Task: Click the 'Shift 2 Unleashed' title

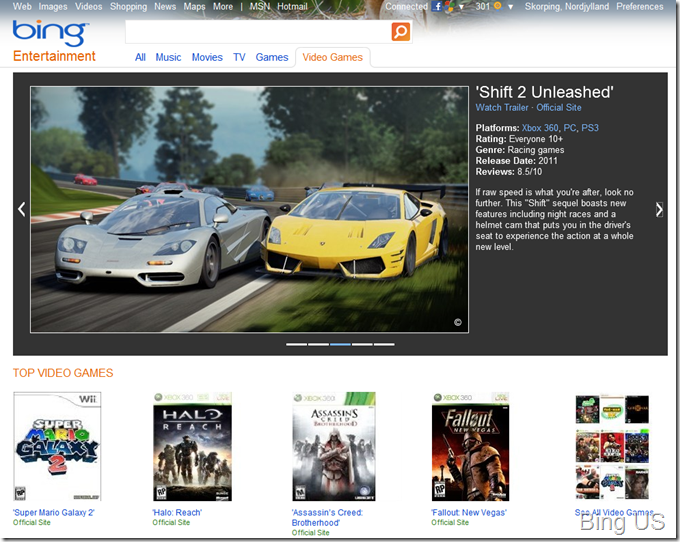Action: [x=545, y=92]
